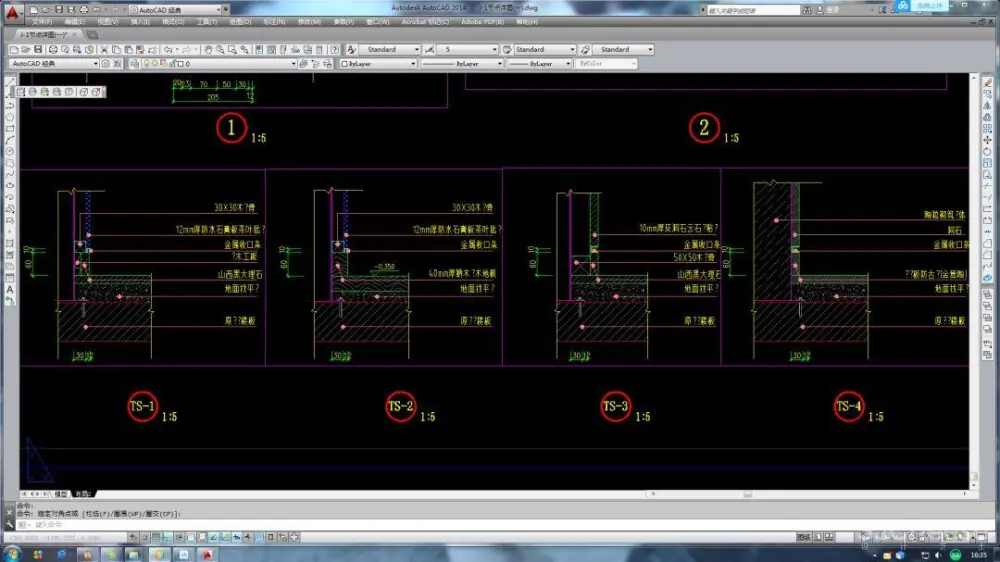Click the keyword search box in title bar
1000x562 pixels.
pos(750,11)
